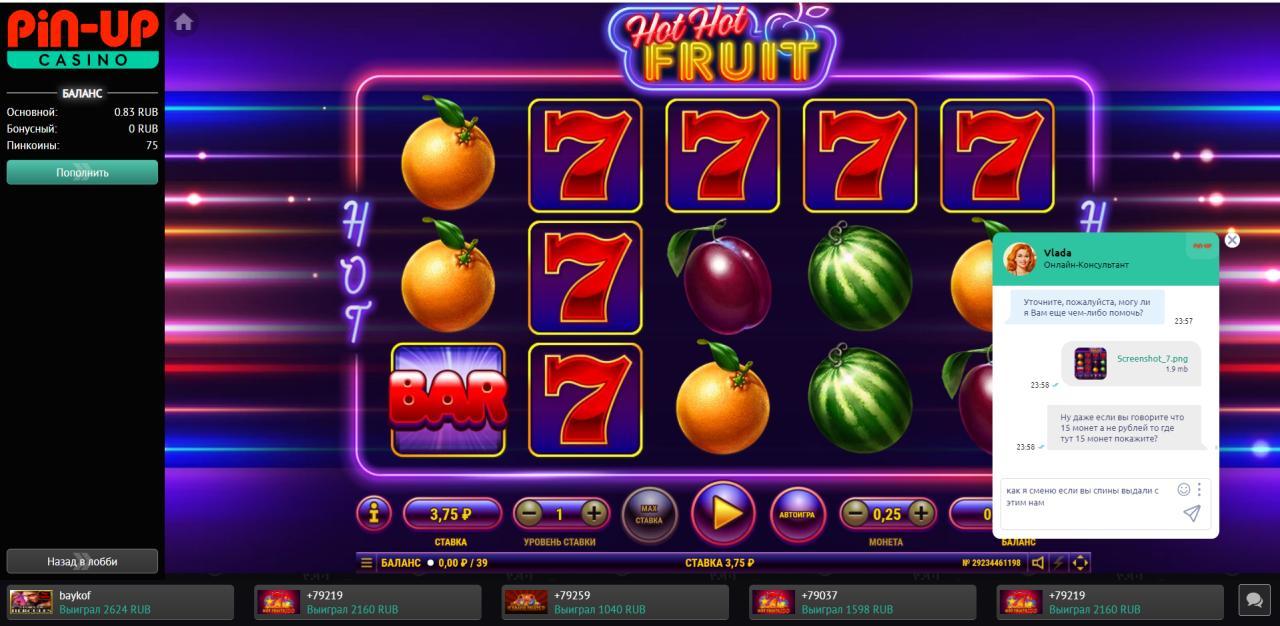This screenshot has height=626, width=1280.
Task: Send the chat message with paper plane
Action: point(1191,513)
